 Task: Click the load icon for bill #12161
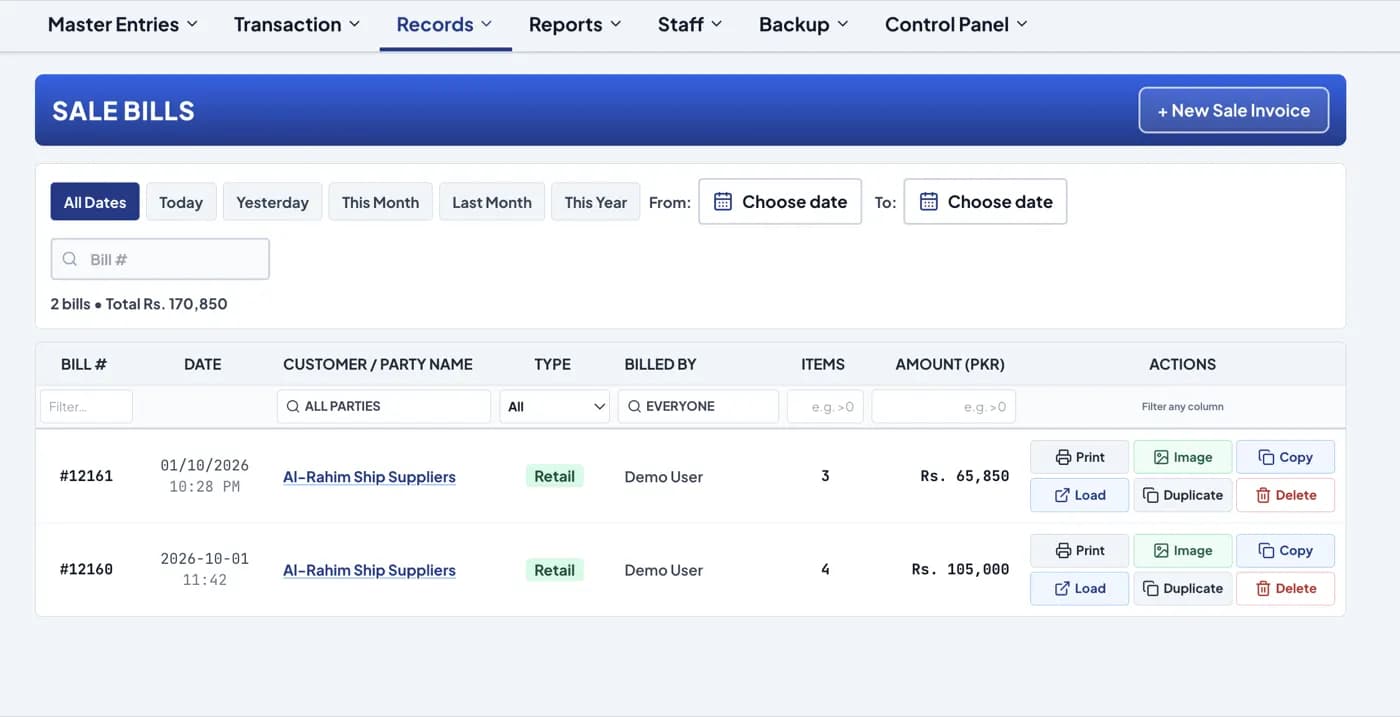click(1062, 495)
